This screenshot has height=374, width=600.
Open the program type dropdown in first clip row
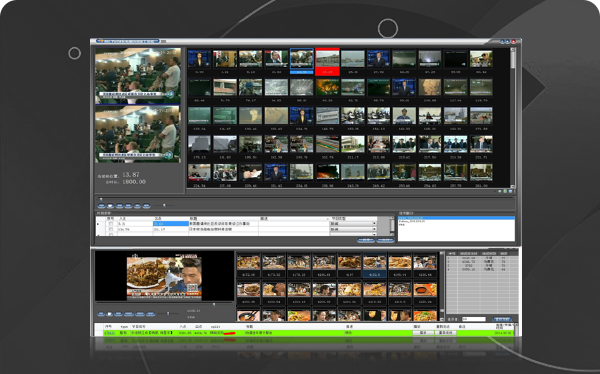pyautogui.click(x=374, y=224)
